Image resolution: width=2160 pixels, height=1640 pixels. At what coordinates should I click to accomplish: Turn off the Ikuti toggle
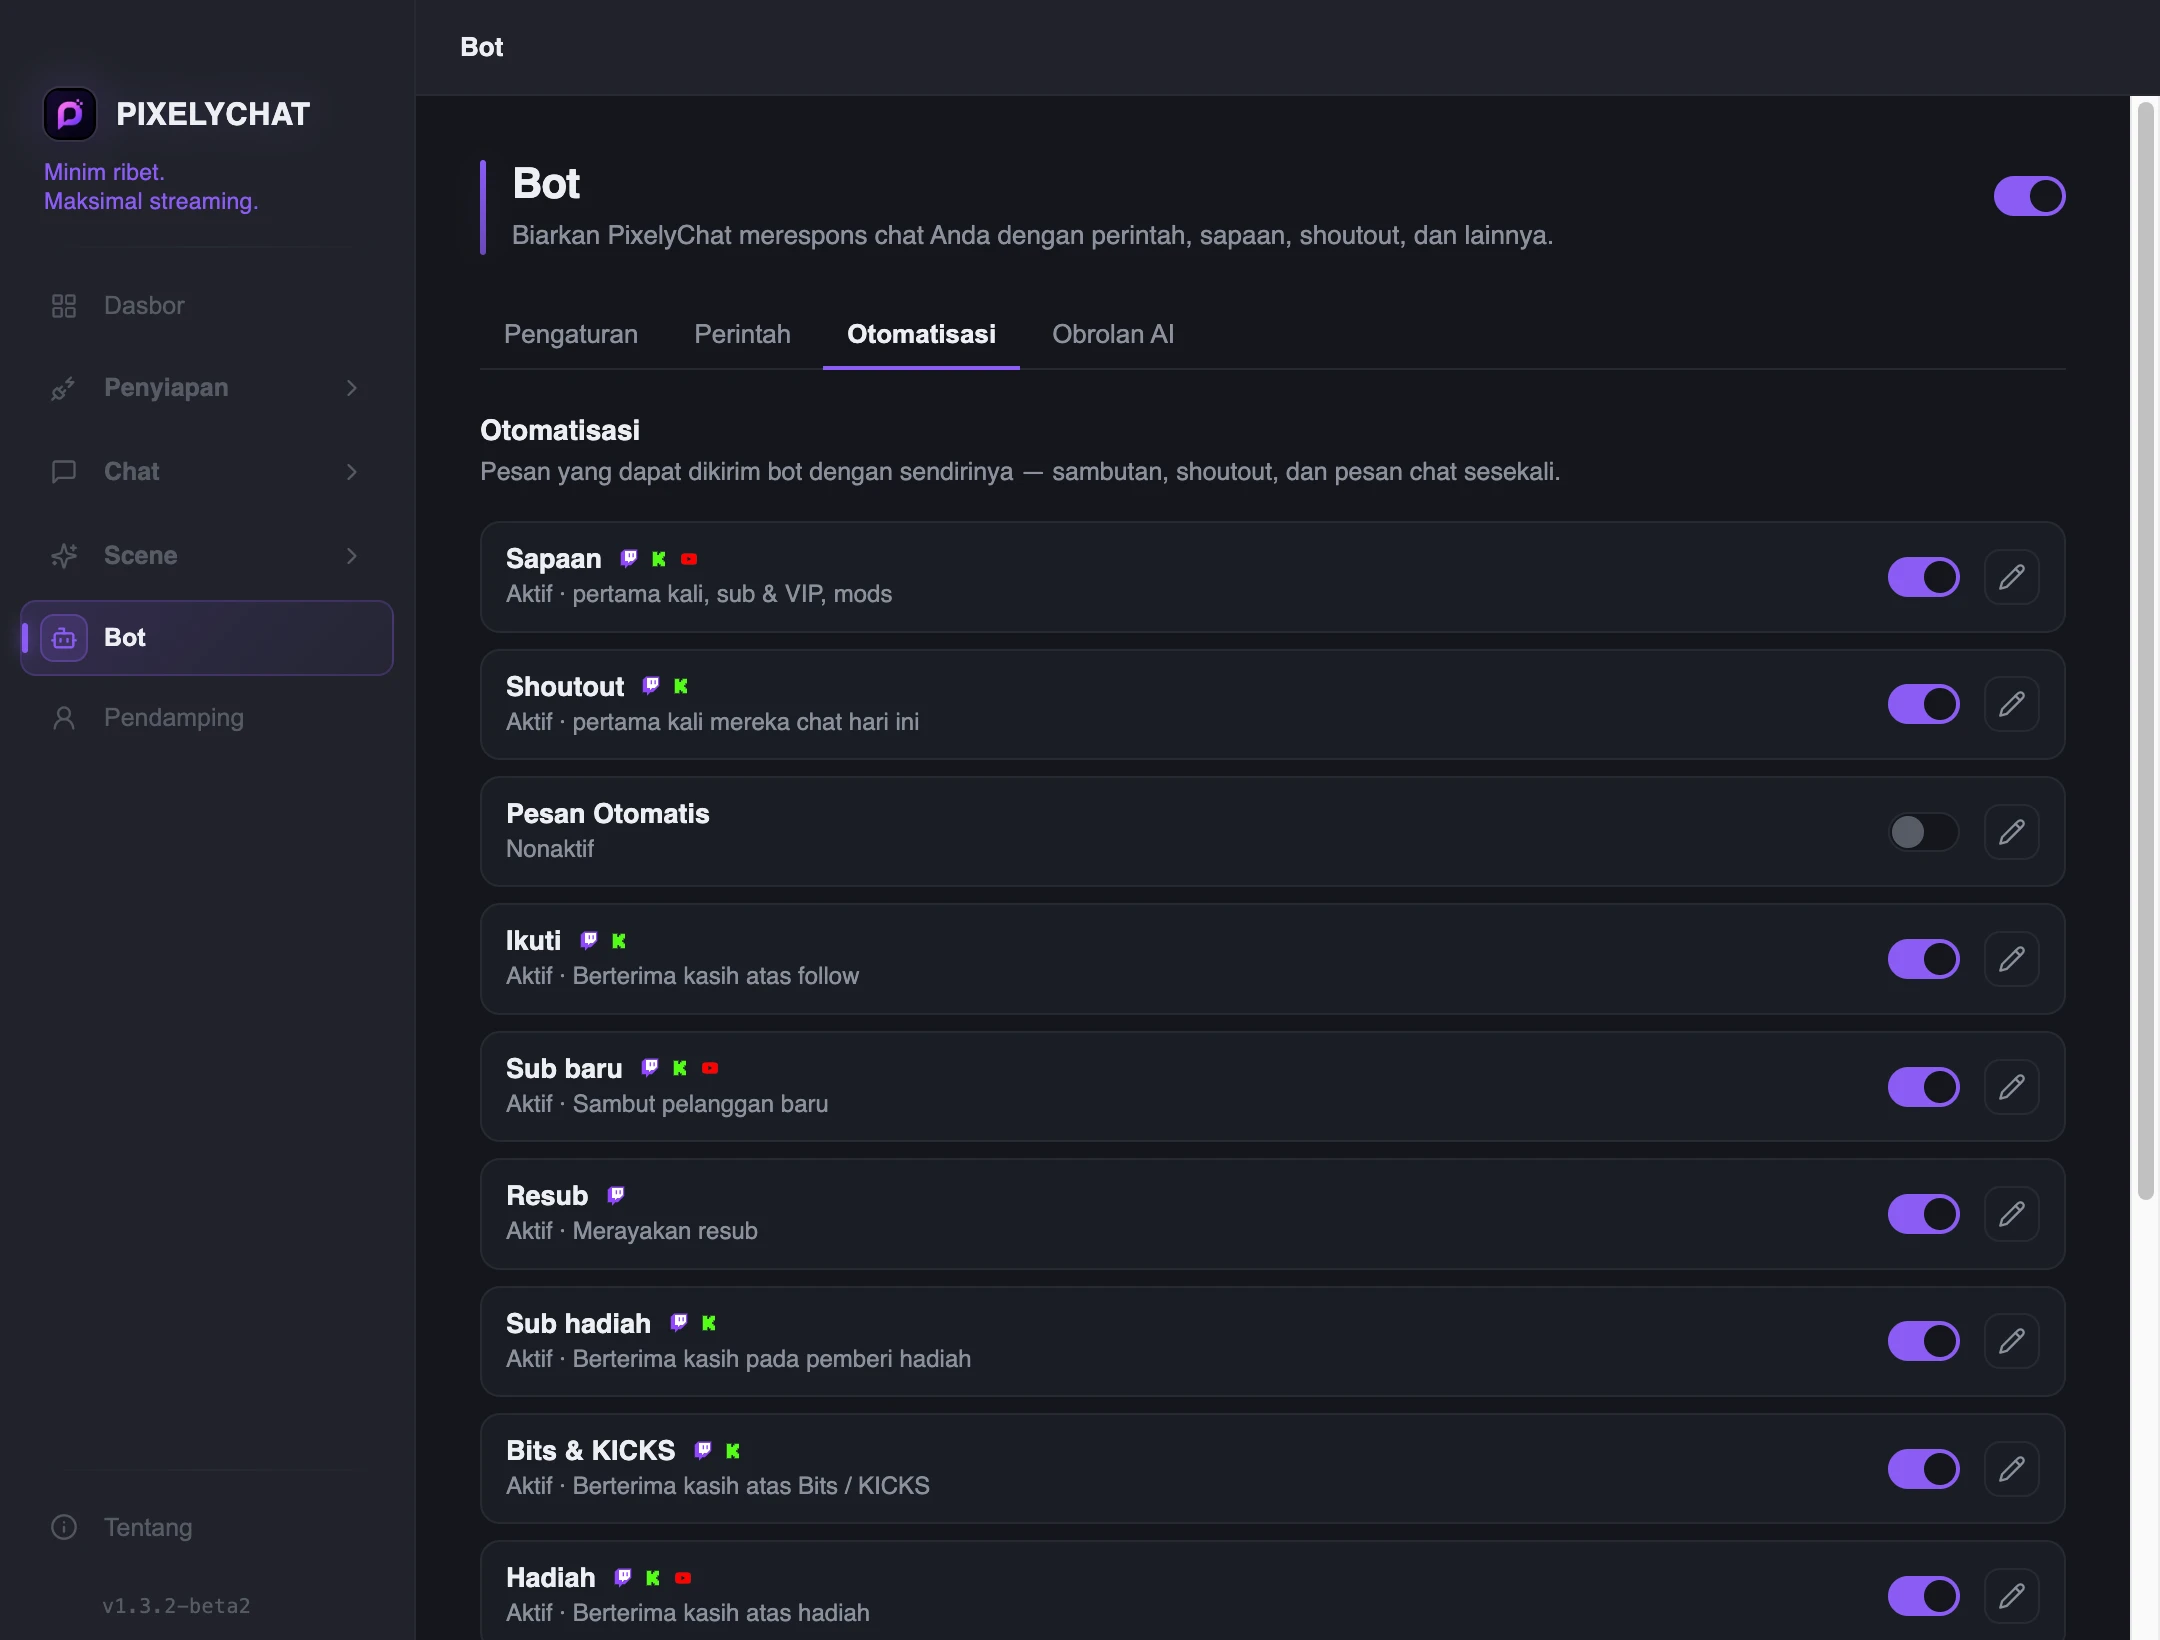click(x=1924, y=959)
